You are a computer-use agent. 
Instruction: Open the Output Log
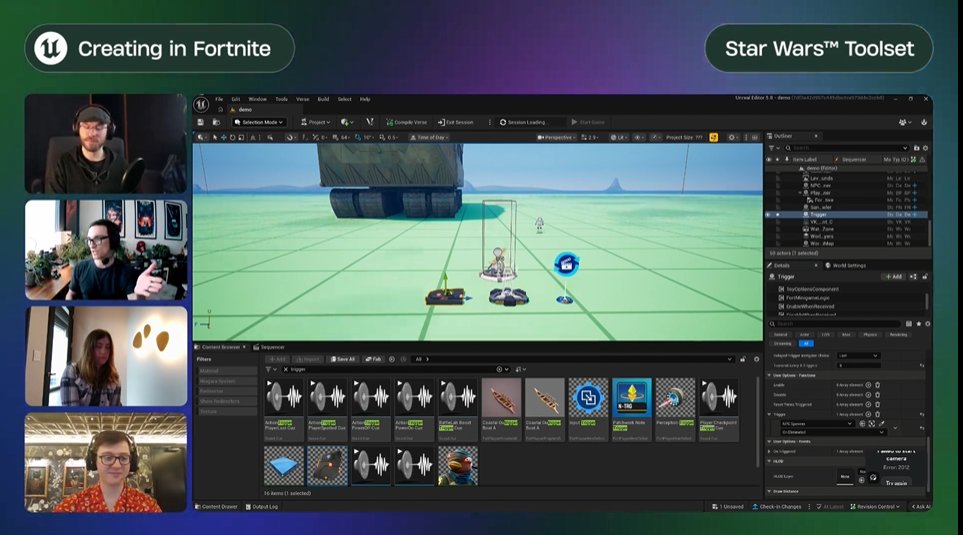262,507
